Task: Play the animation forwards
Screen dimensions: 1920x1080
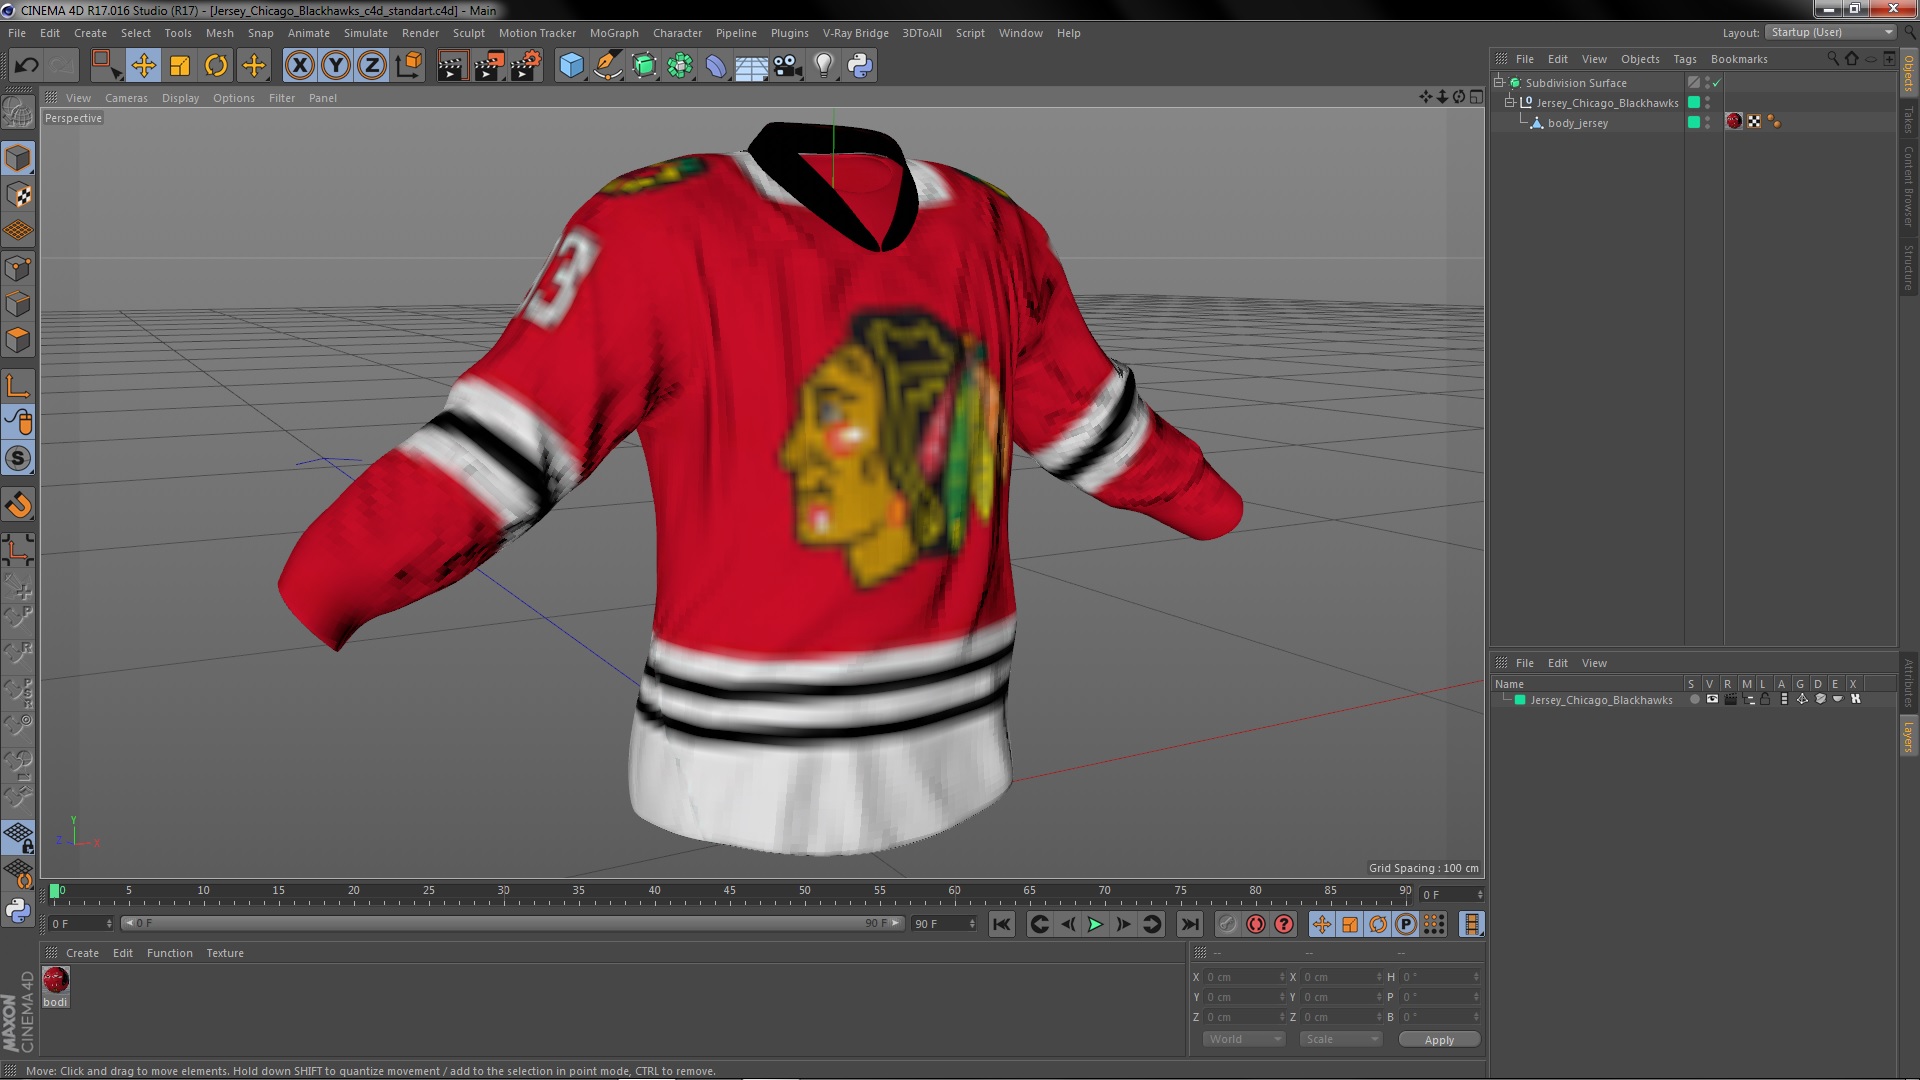Action: coord(1095,924)
